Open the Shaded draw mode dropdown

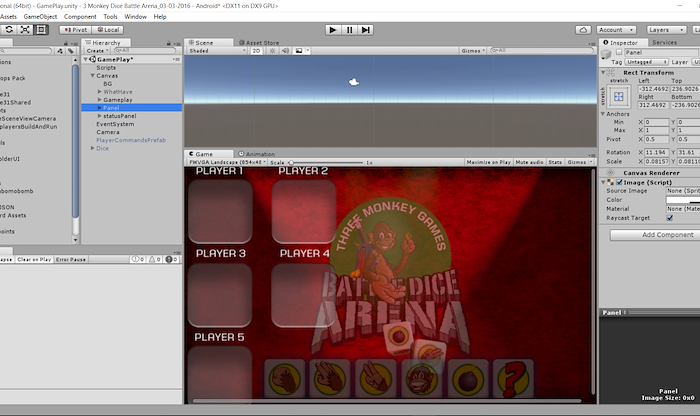217,51
